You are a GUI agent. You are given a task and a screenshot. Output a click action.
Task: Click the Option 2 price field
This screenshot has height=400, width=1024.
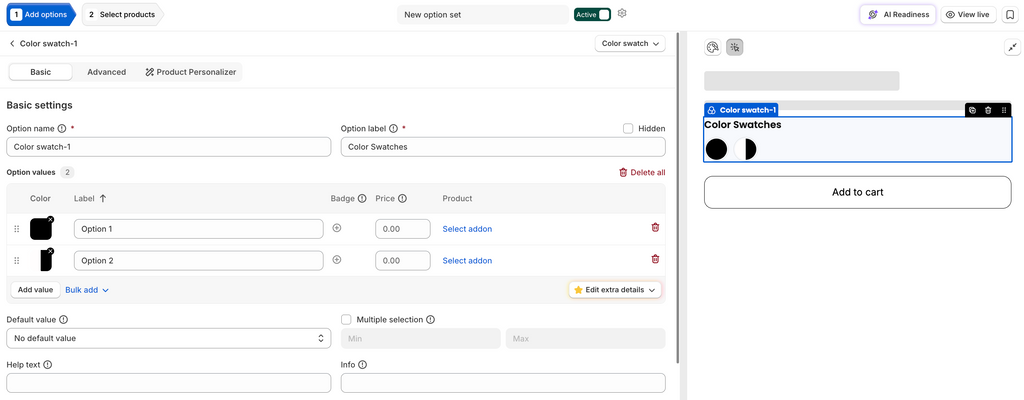(403, 260)
